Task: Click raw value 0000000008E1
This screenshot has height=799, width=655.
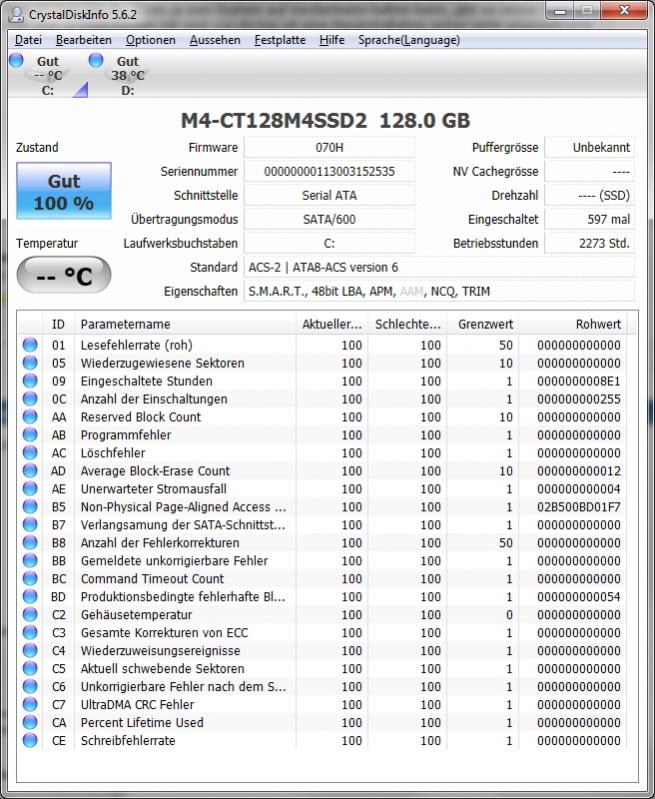Action: pos(579,381)
